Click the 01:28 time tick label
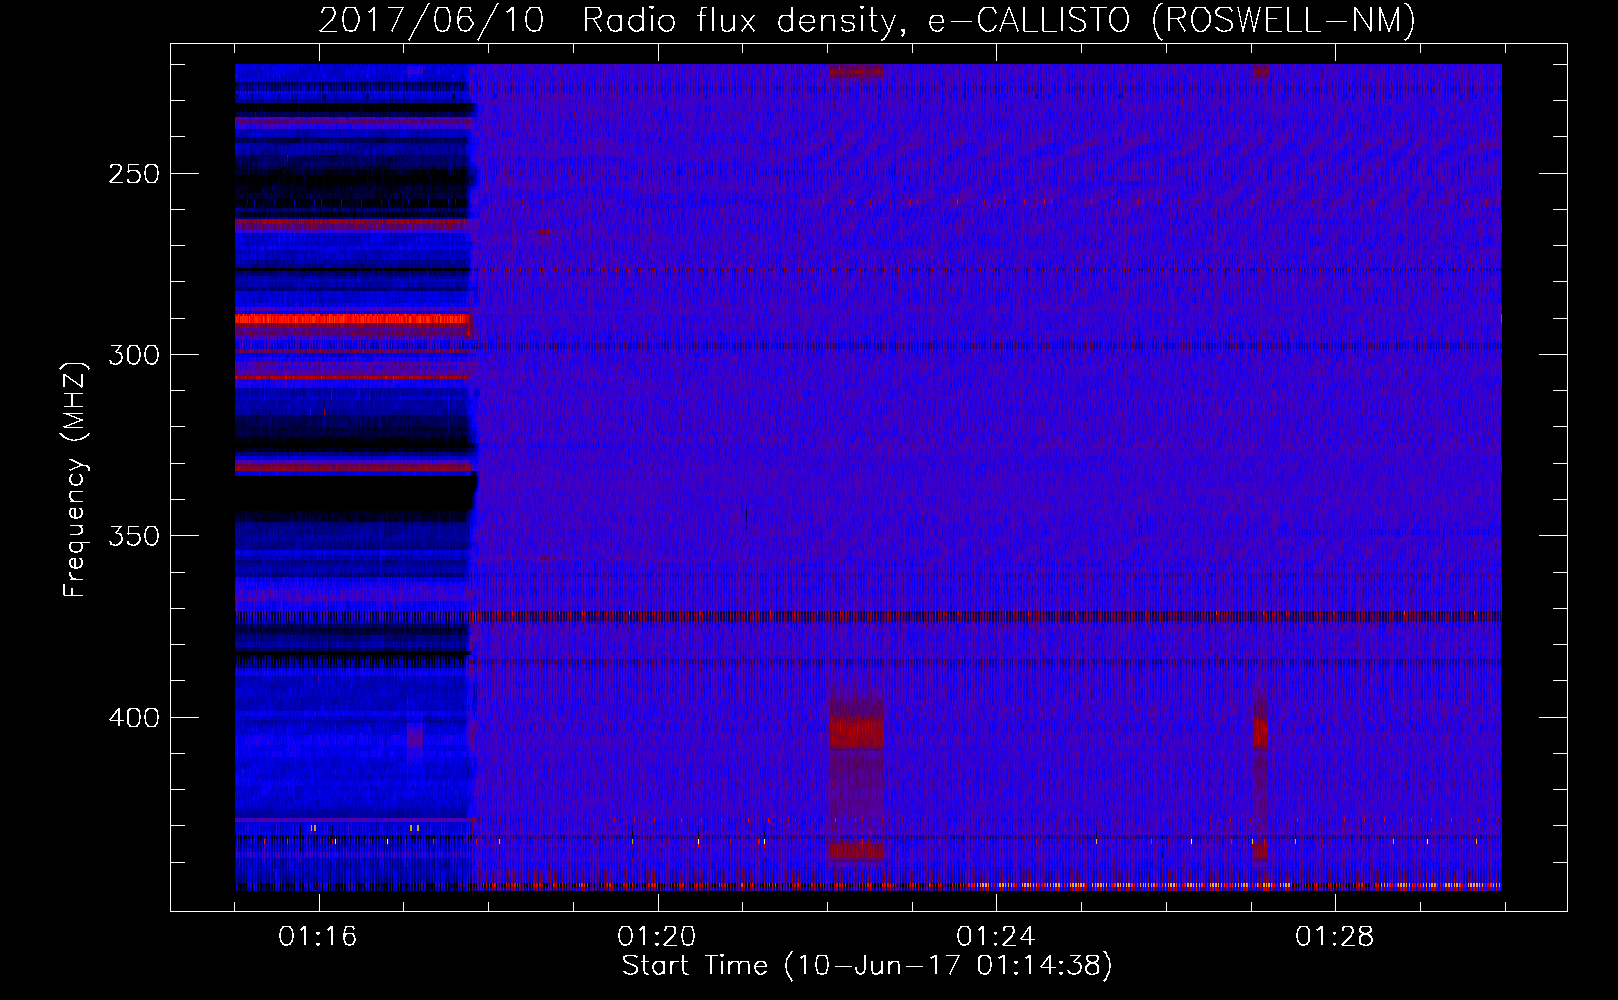This screenshot has height=1000, width=1618. (1335, 937)
